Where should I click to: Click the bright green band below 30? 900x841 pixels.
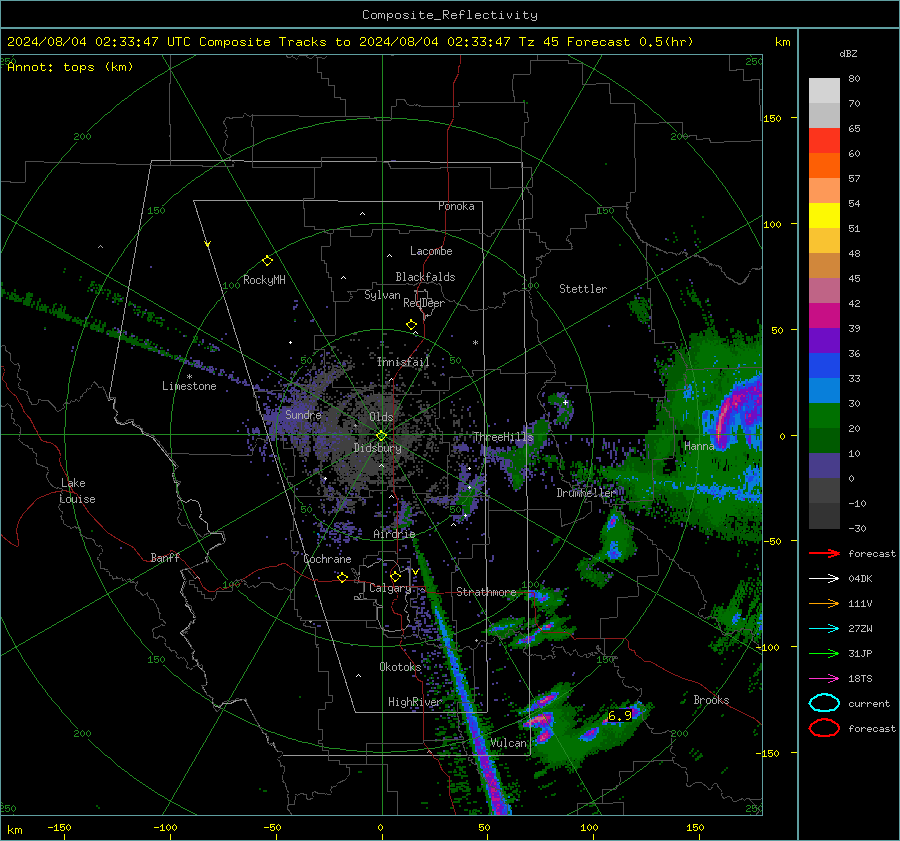click(824, 416)
